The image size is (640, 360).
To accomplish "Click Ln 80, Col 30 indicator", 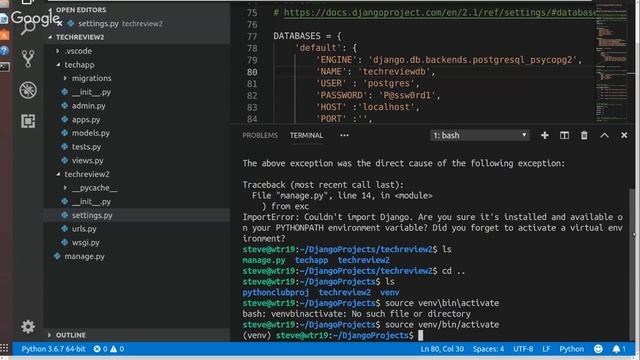I will [x=442, y=349].
